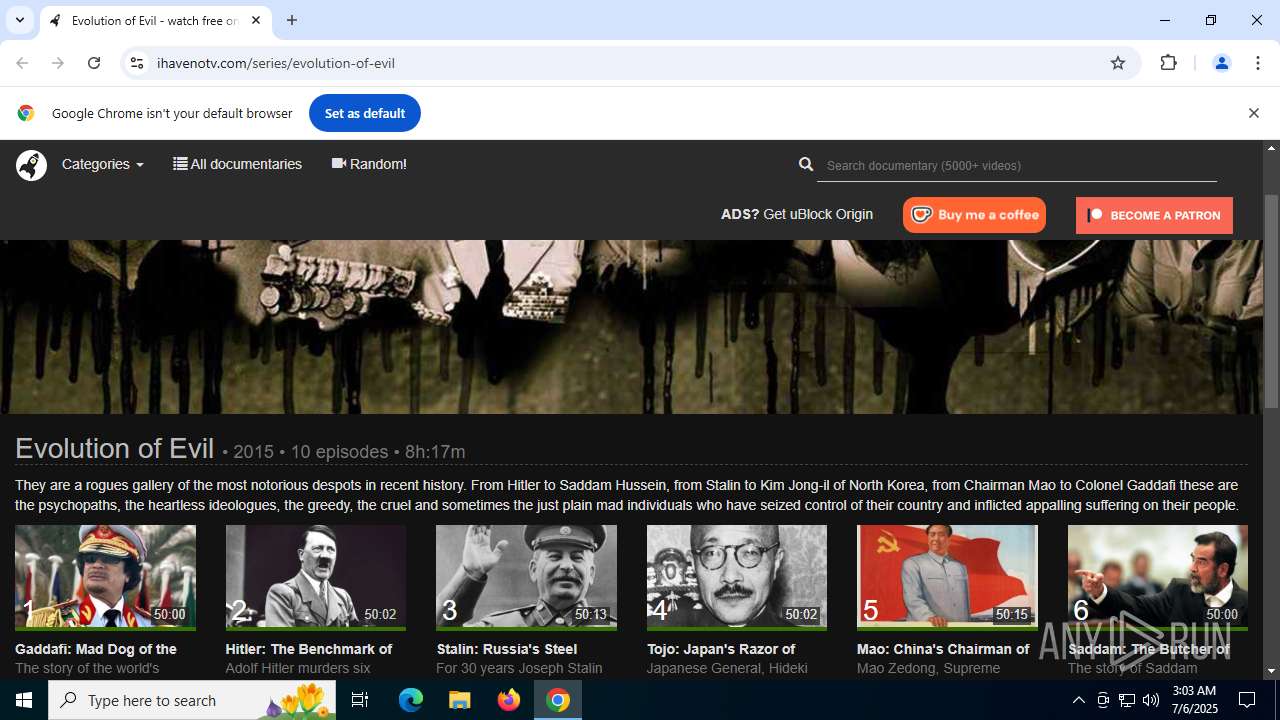Image resolution: width=1280 pixels, height=720 pixels.
Task: Click the rocket site logo icon
Action: (31, 165)
